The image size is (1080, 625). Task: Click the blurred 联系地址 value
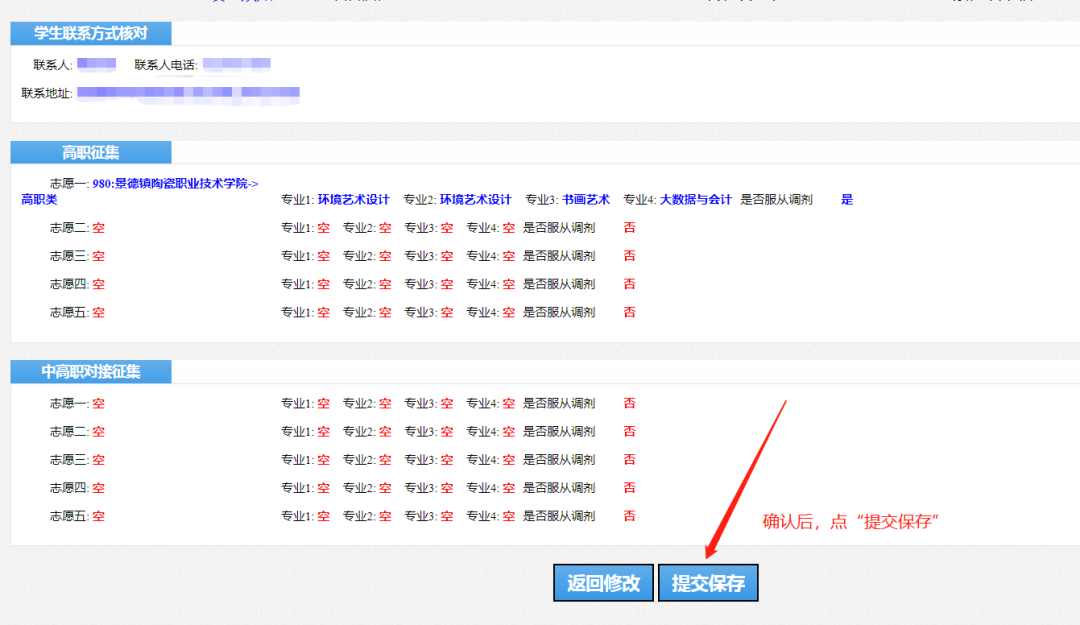188,93
